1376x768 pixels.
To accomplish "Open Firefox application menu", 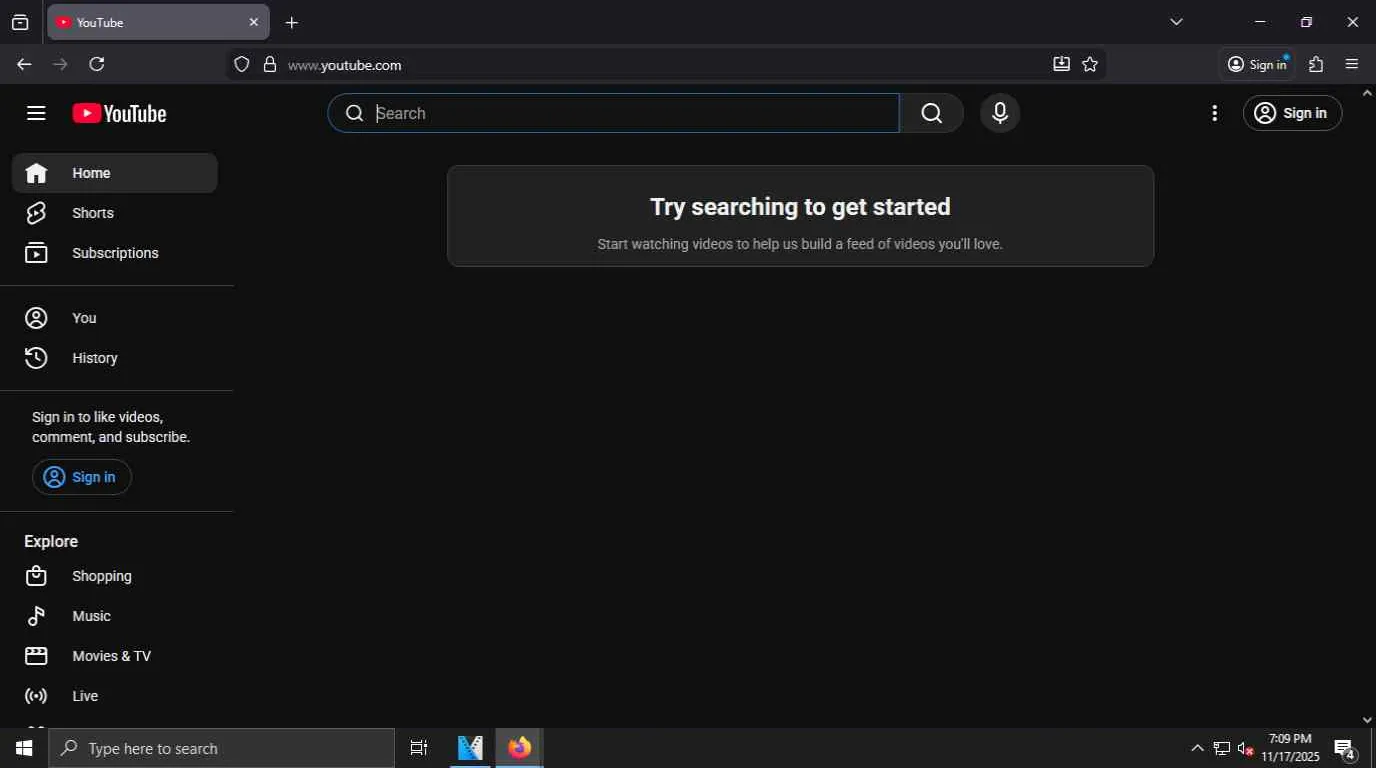I will point(1352,64).
